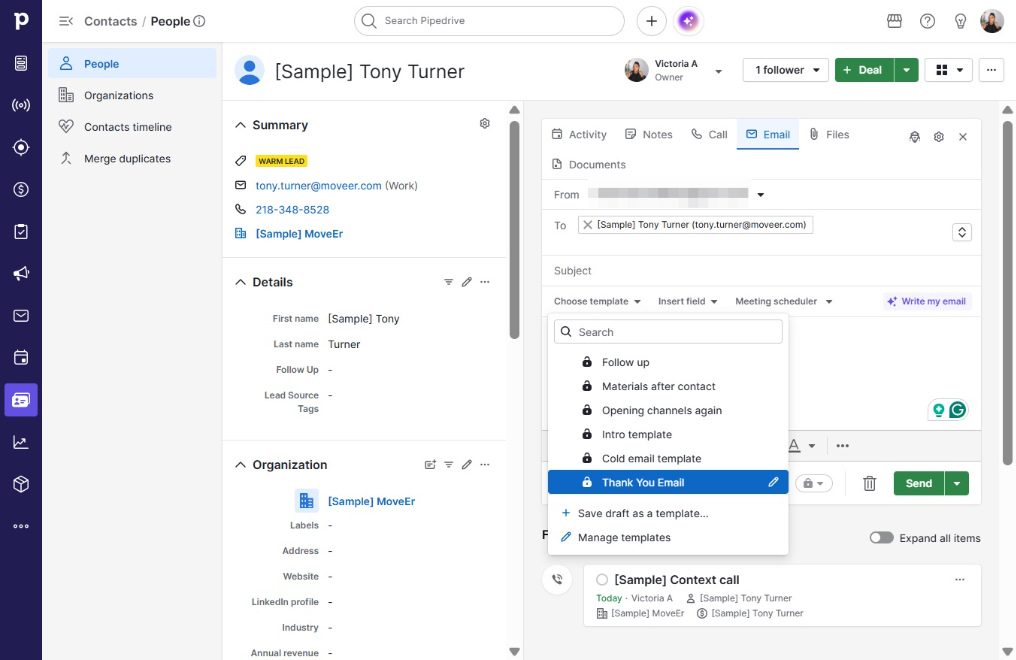Open the Send options dropdown arrow

coord(956,483)
